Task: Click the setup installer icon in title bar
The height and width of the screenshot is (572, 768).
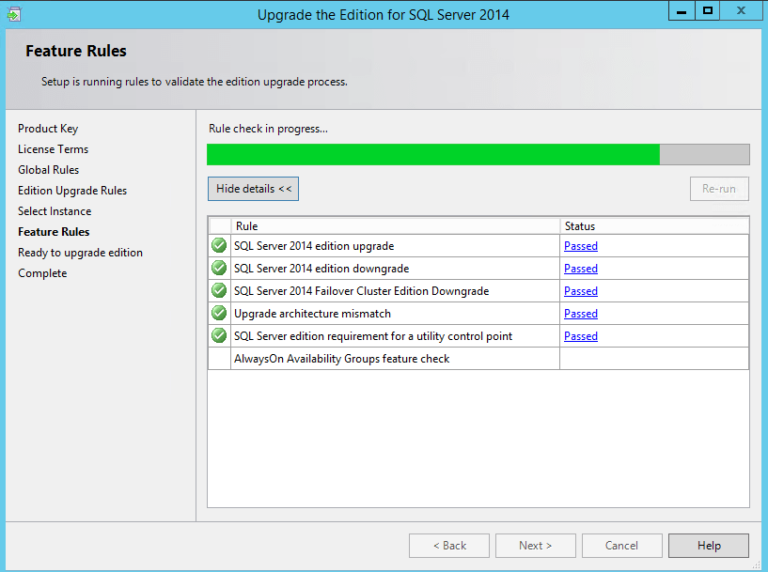Action: coord(14,14)
